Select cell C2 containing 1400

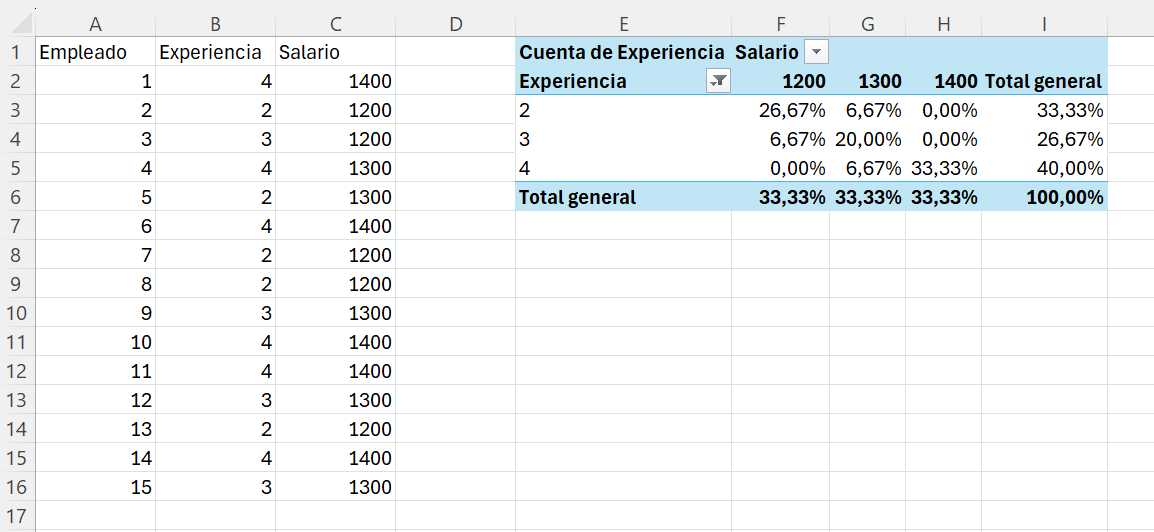pyautogui.click(x=336, y=82)
